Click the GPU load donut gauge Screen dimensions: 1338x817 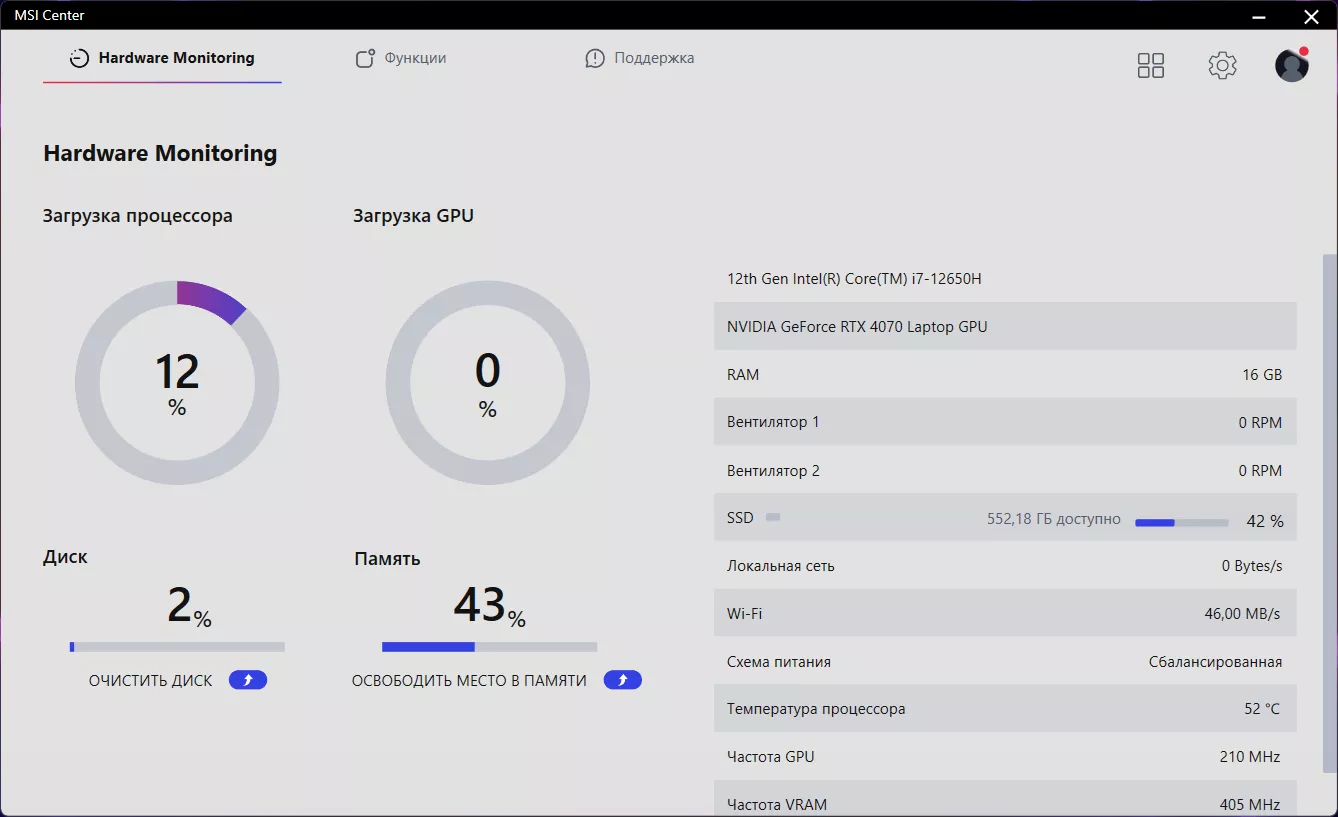coord(488,382)
